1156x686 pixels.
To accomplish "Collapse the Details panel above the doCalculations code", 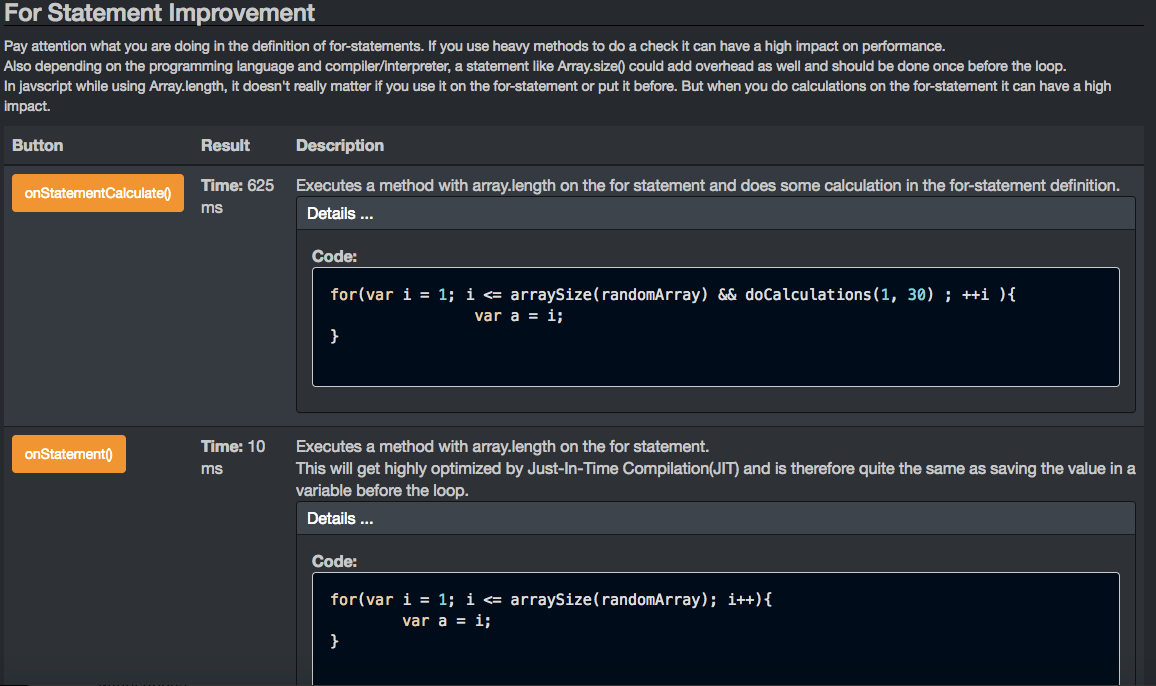I will point(340,214).
